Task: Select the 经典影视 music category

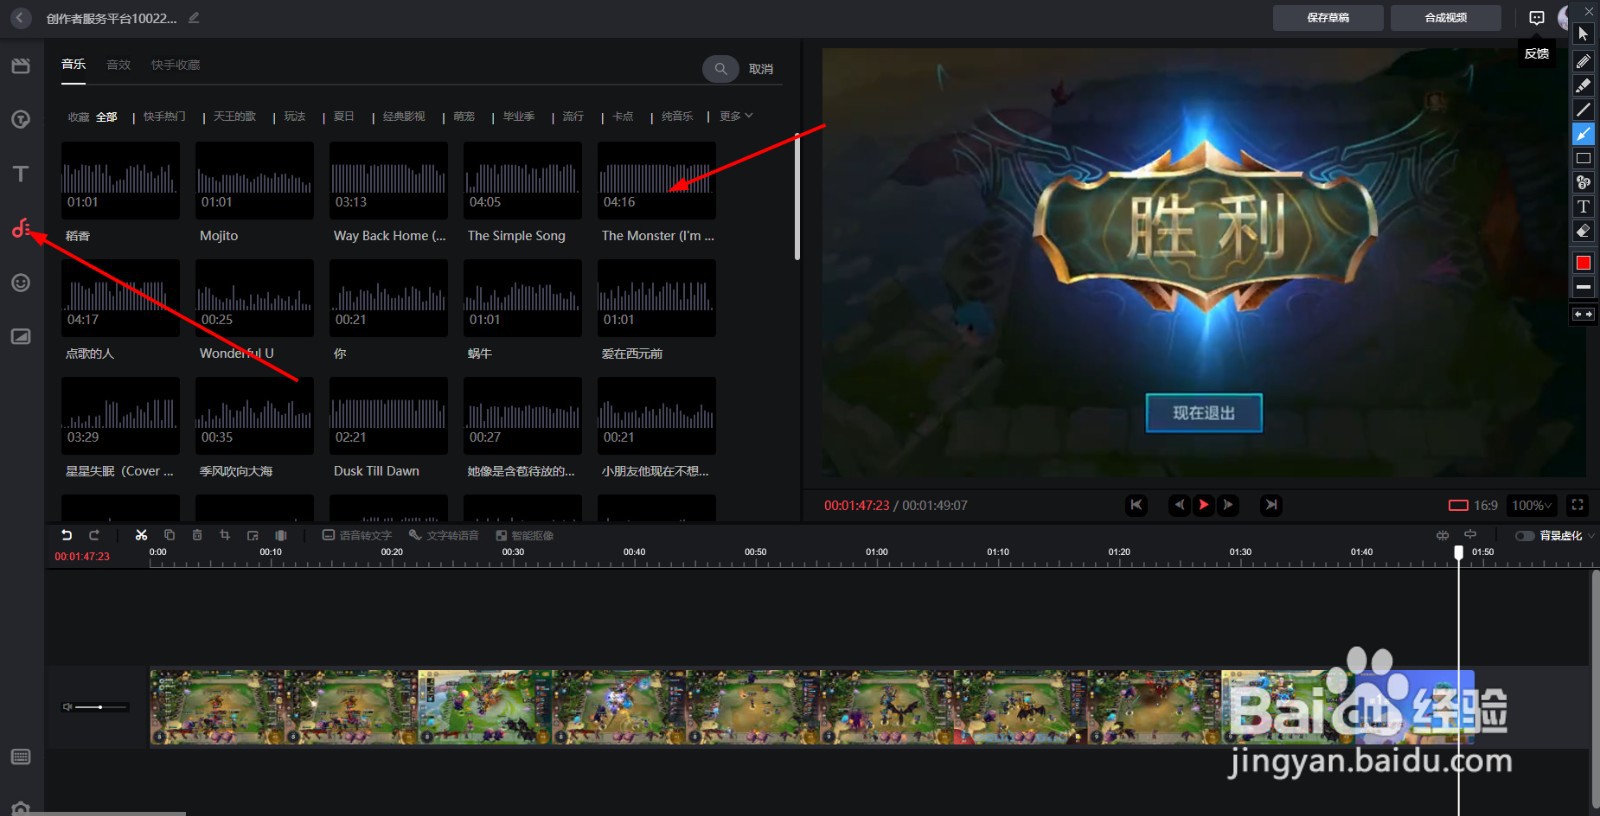Action: (404, 117)
